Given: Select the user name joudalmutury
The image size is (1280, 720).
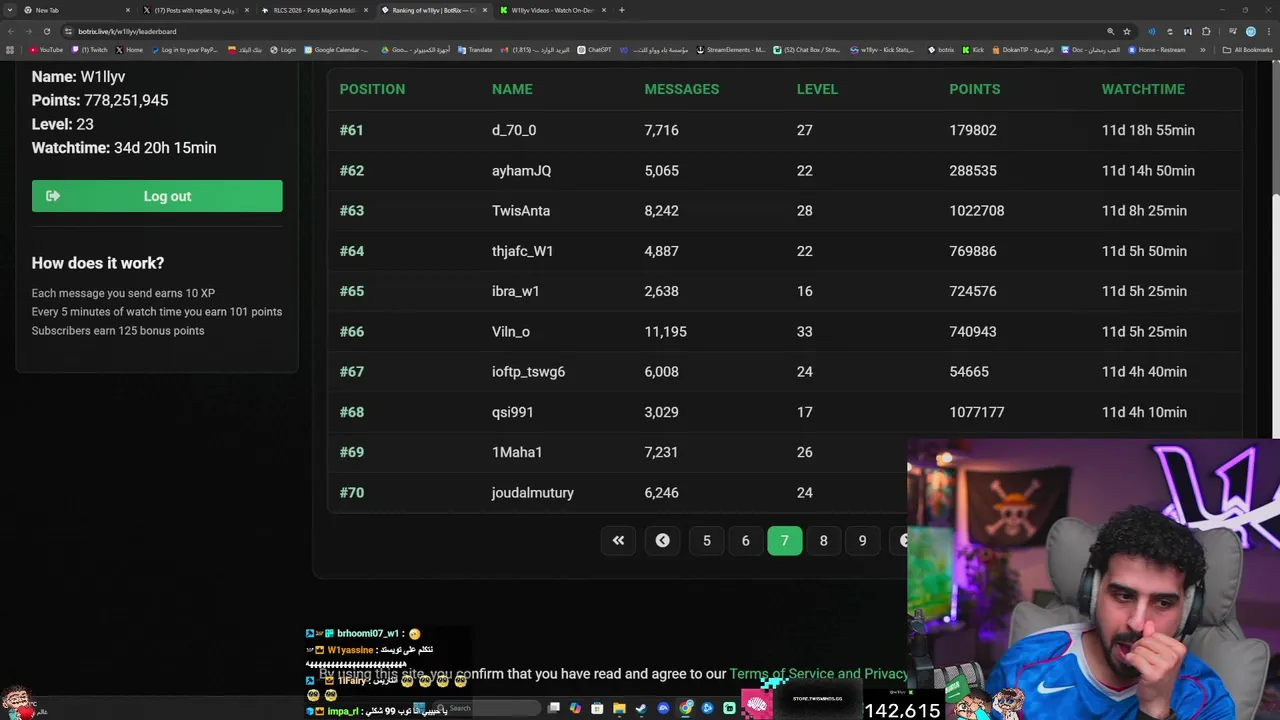Looking at the screenshot, I should click(x=533, y=493).
